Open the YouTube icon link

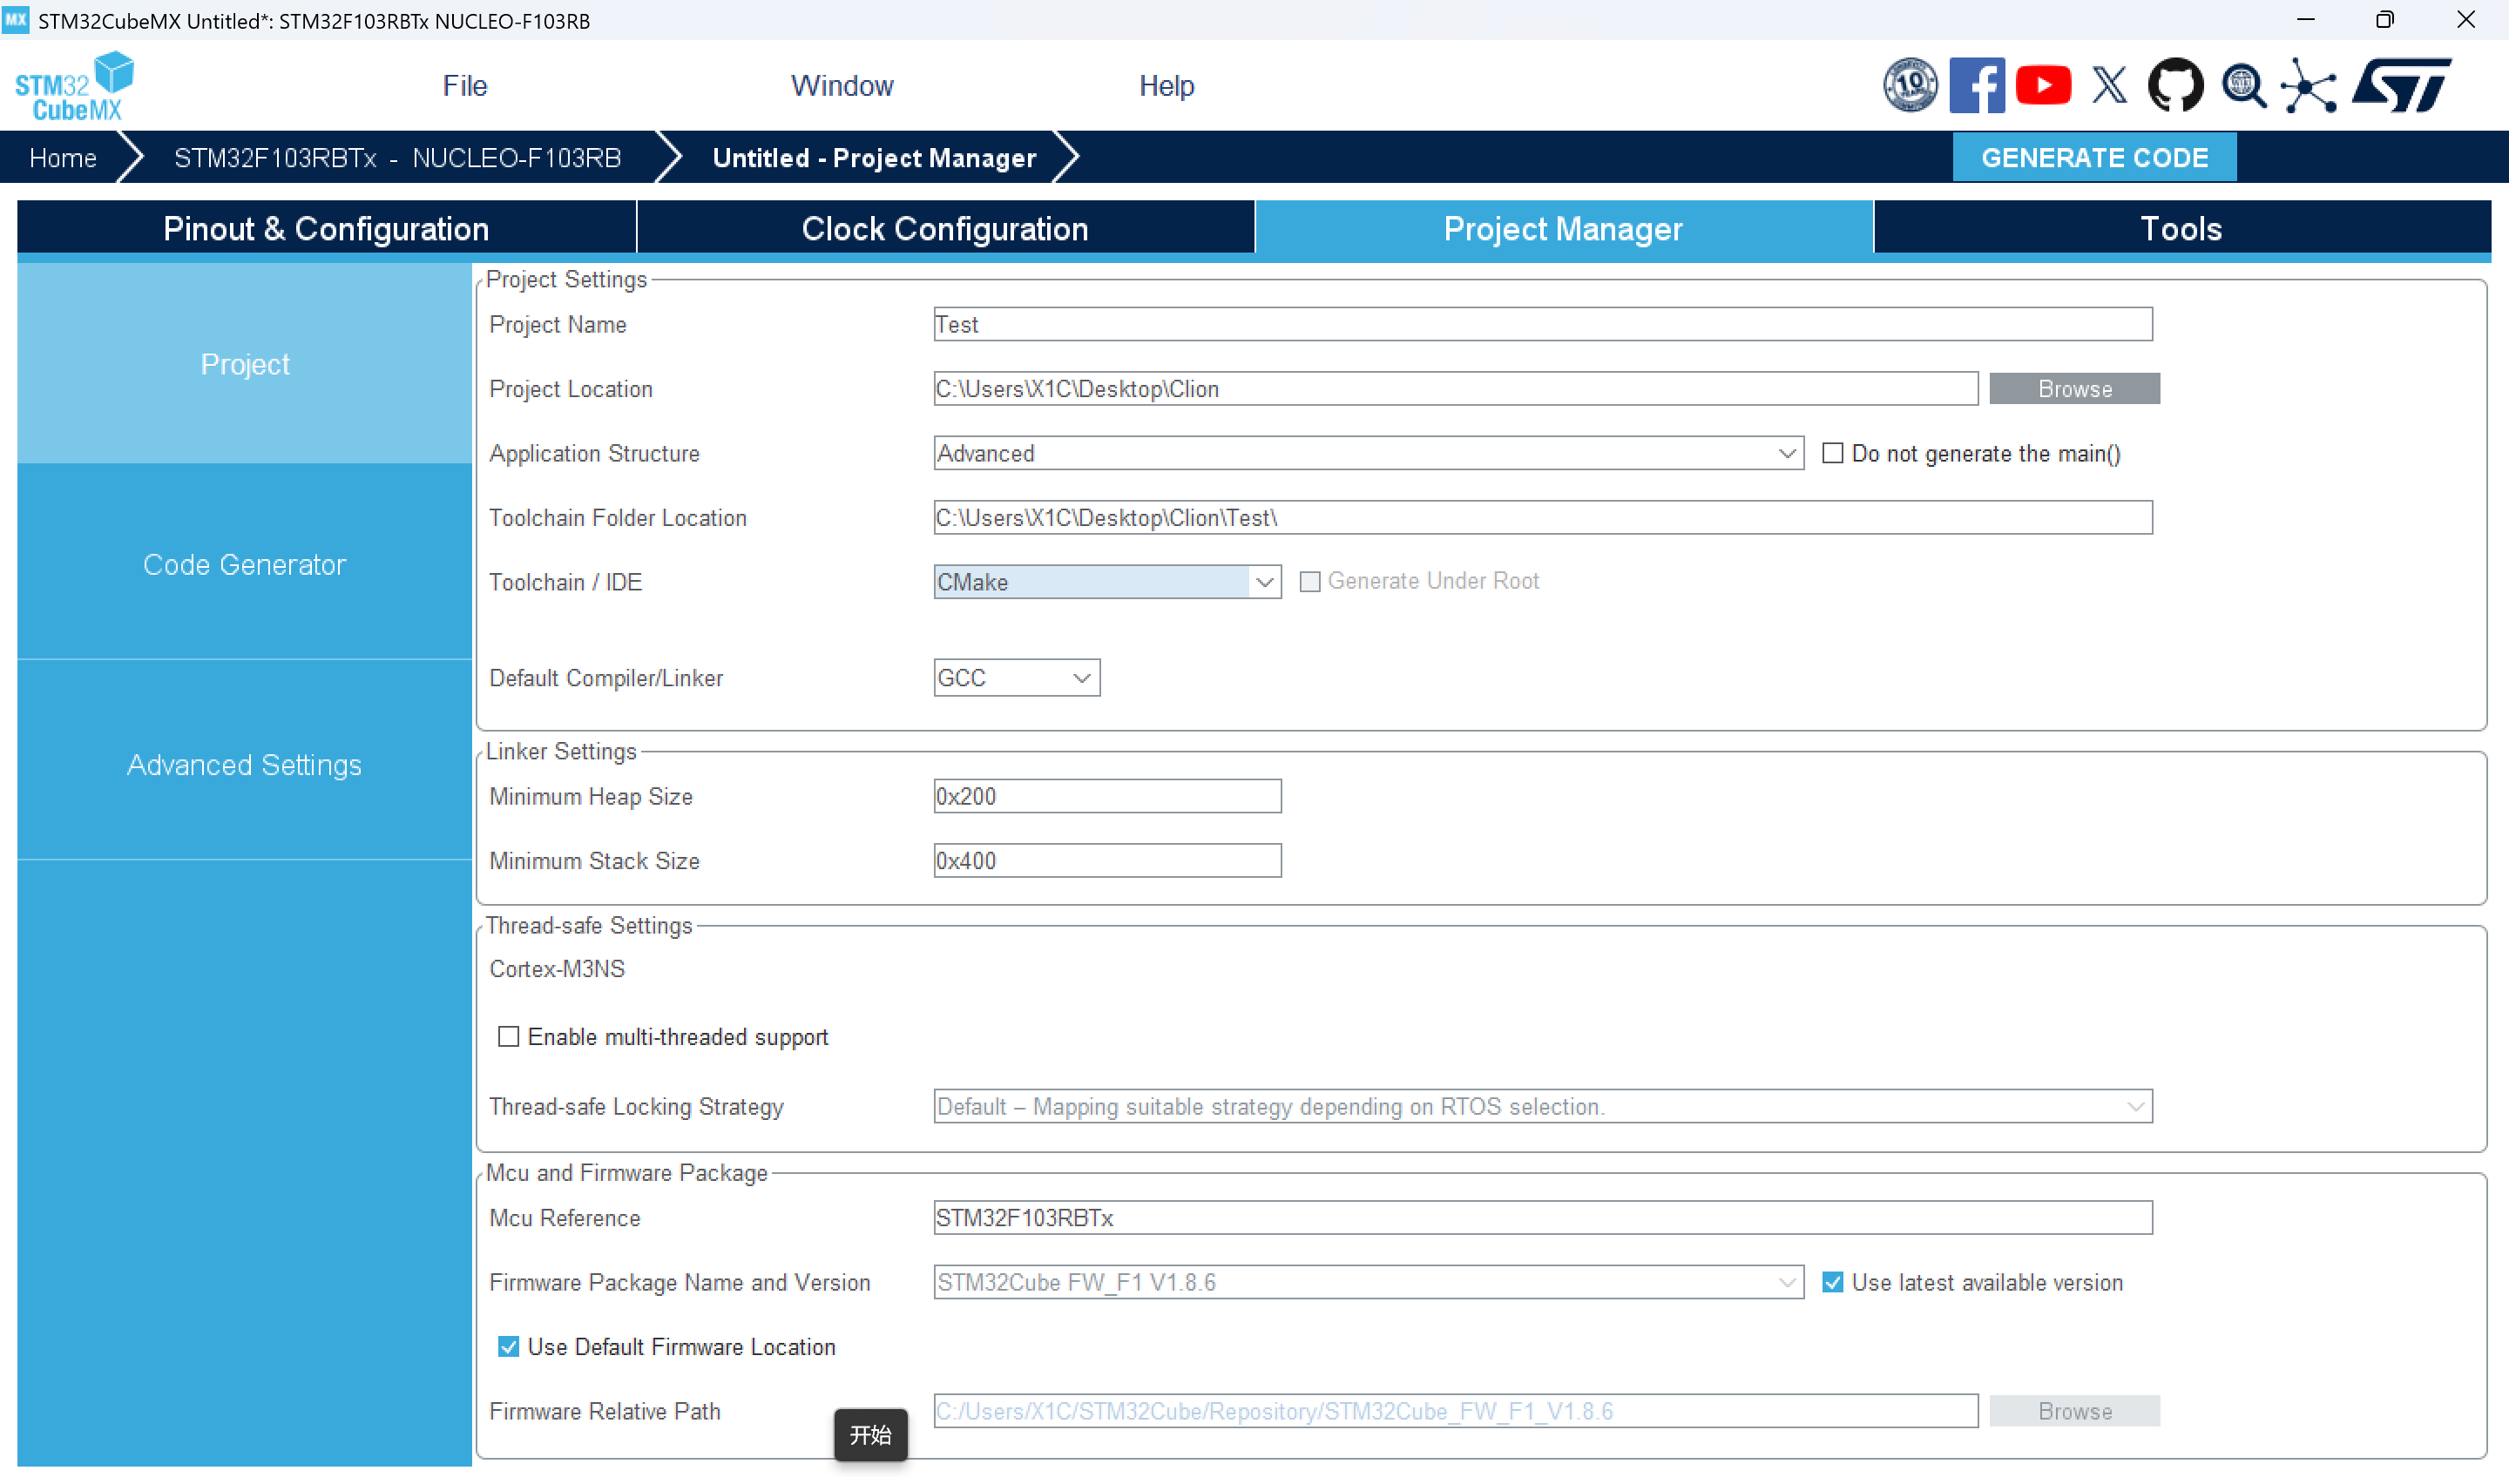click(2043, 85)
